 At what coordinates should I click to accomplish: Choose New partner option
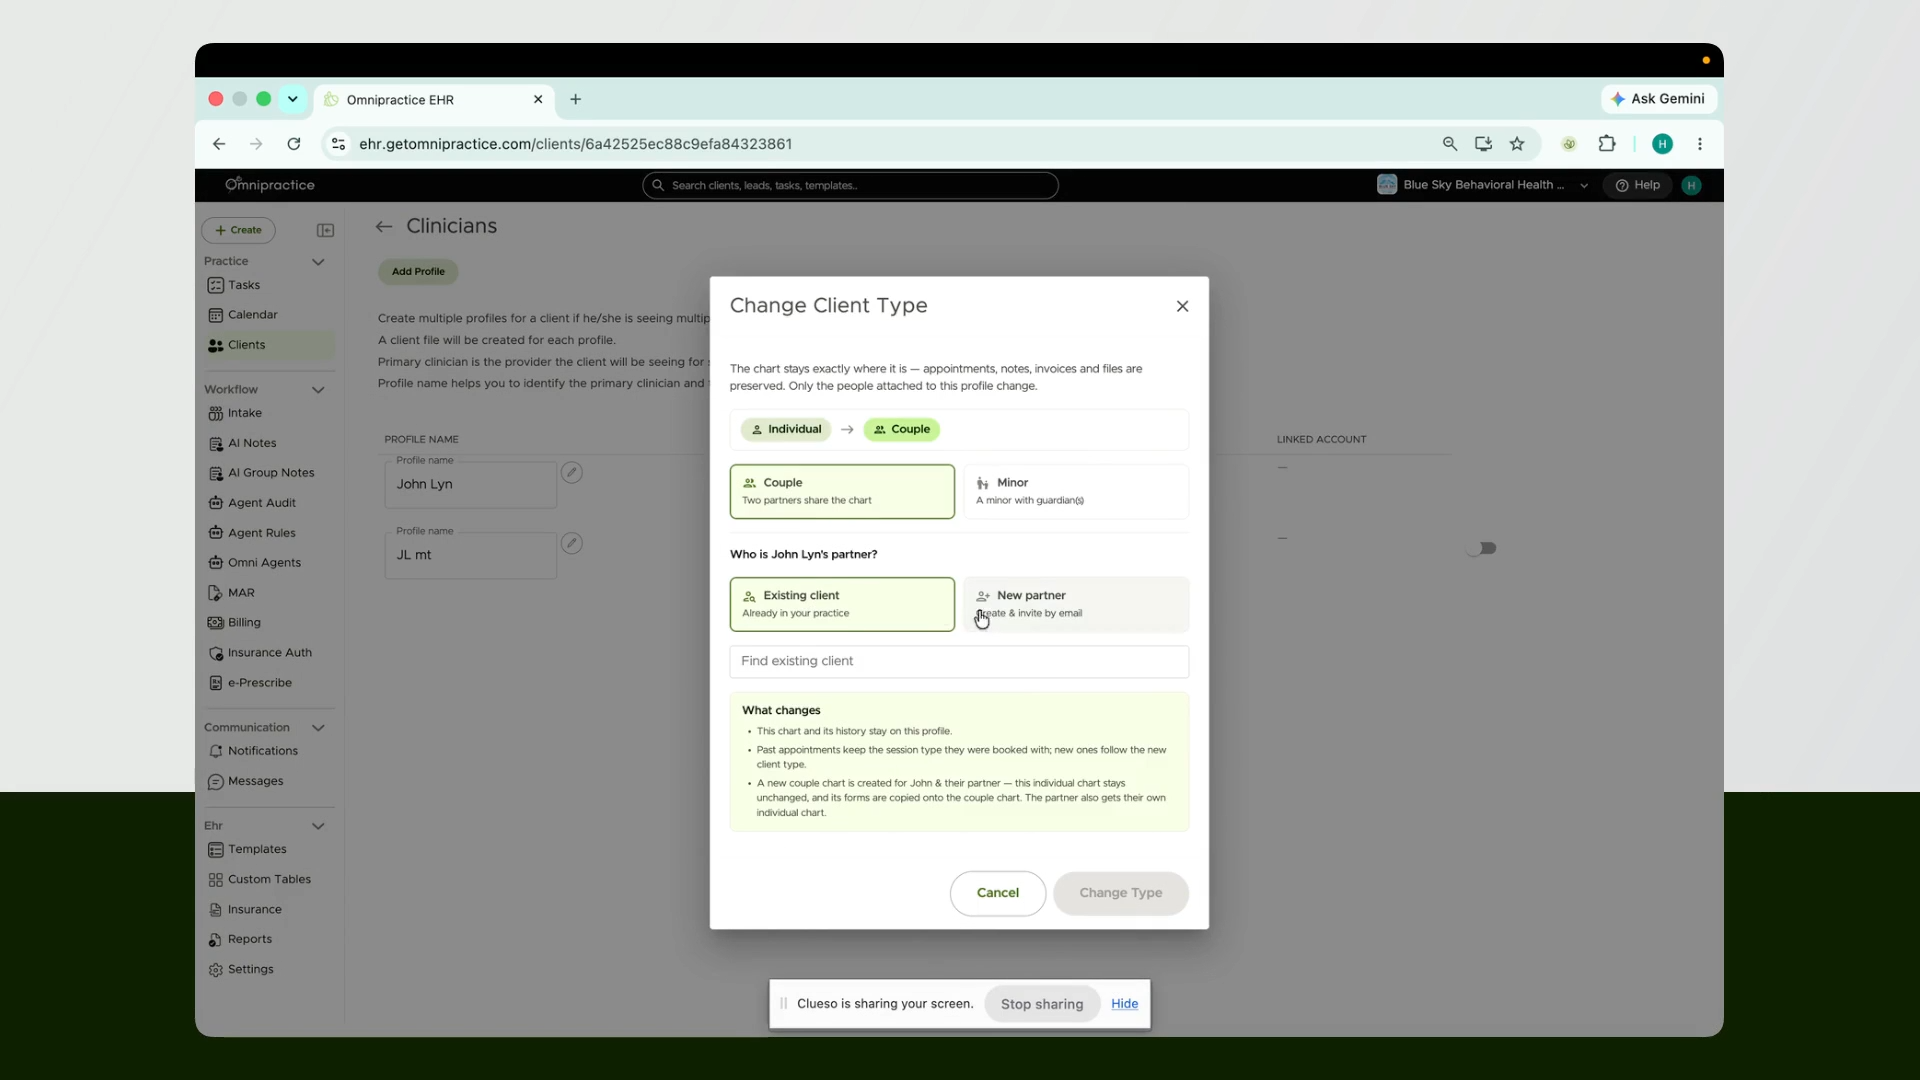click(1076, 604)
